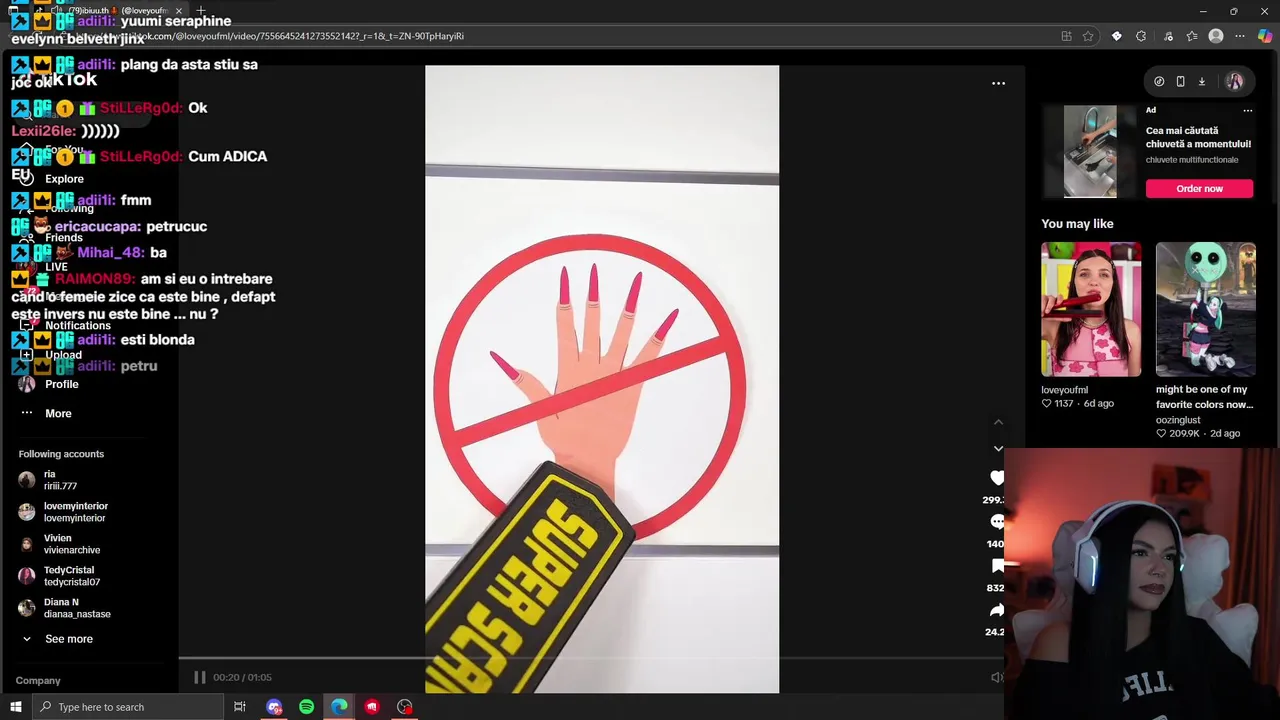Click split screen icon in address bar
Image resolution: width=1280 pixels, height=720 pixels.
[x=1066, y=36]
